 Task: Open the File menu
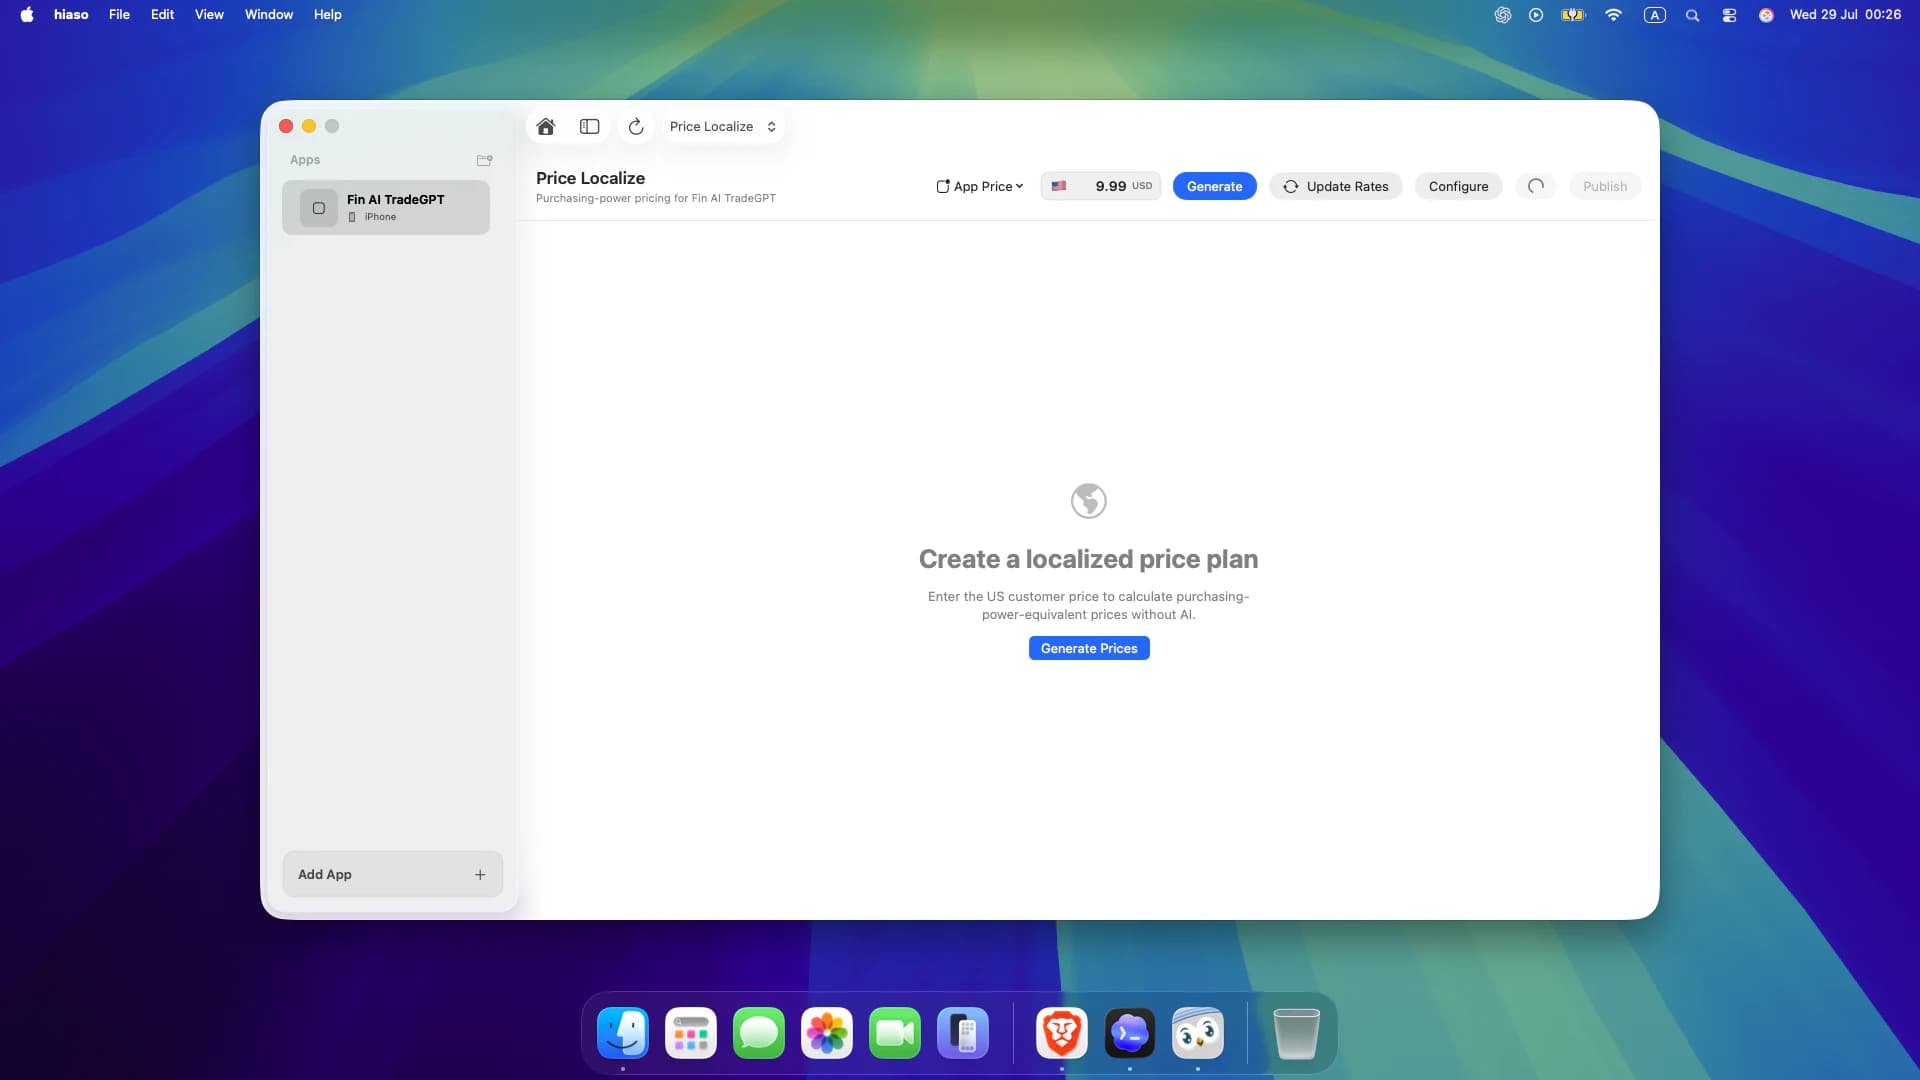point(119,15)
